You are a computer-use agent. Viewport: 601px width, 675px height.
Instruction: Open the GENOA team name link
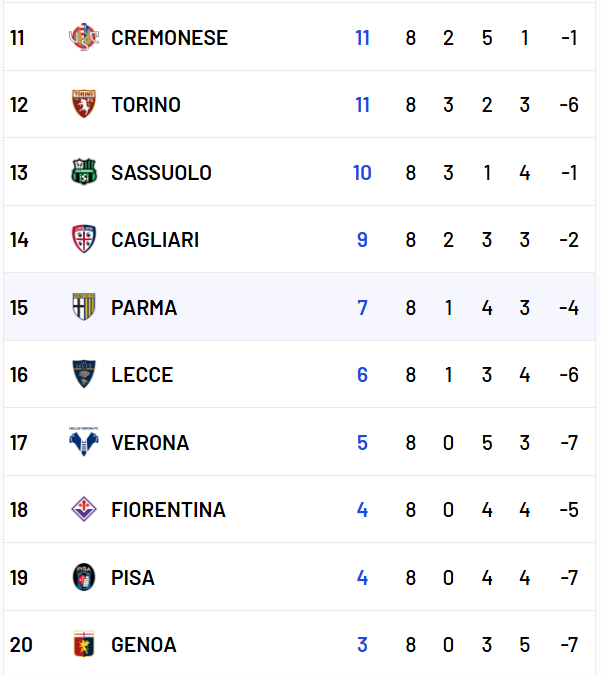[144, 645]
